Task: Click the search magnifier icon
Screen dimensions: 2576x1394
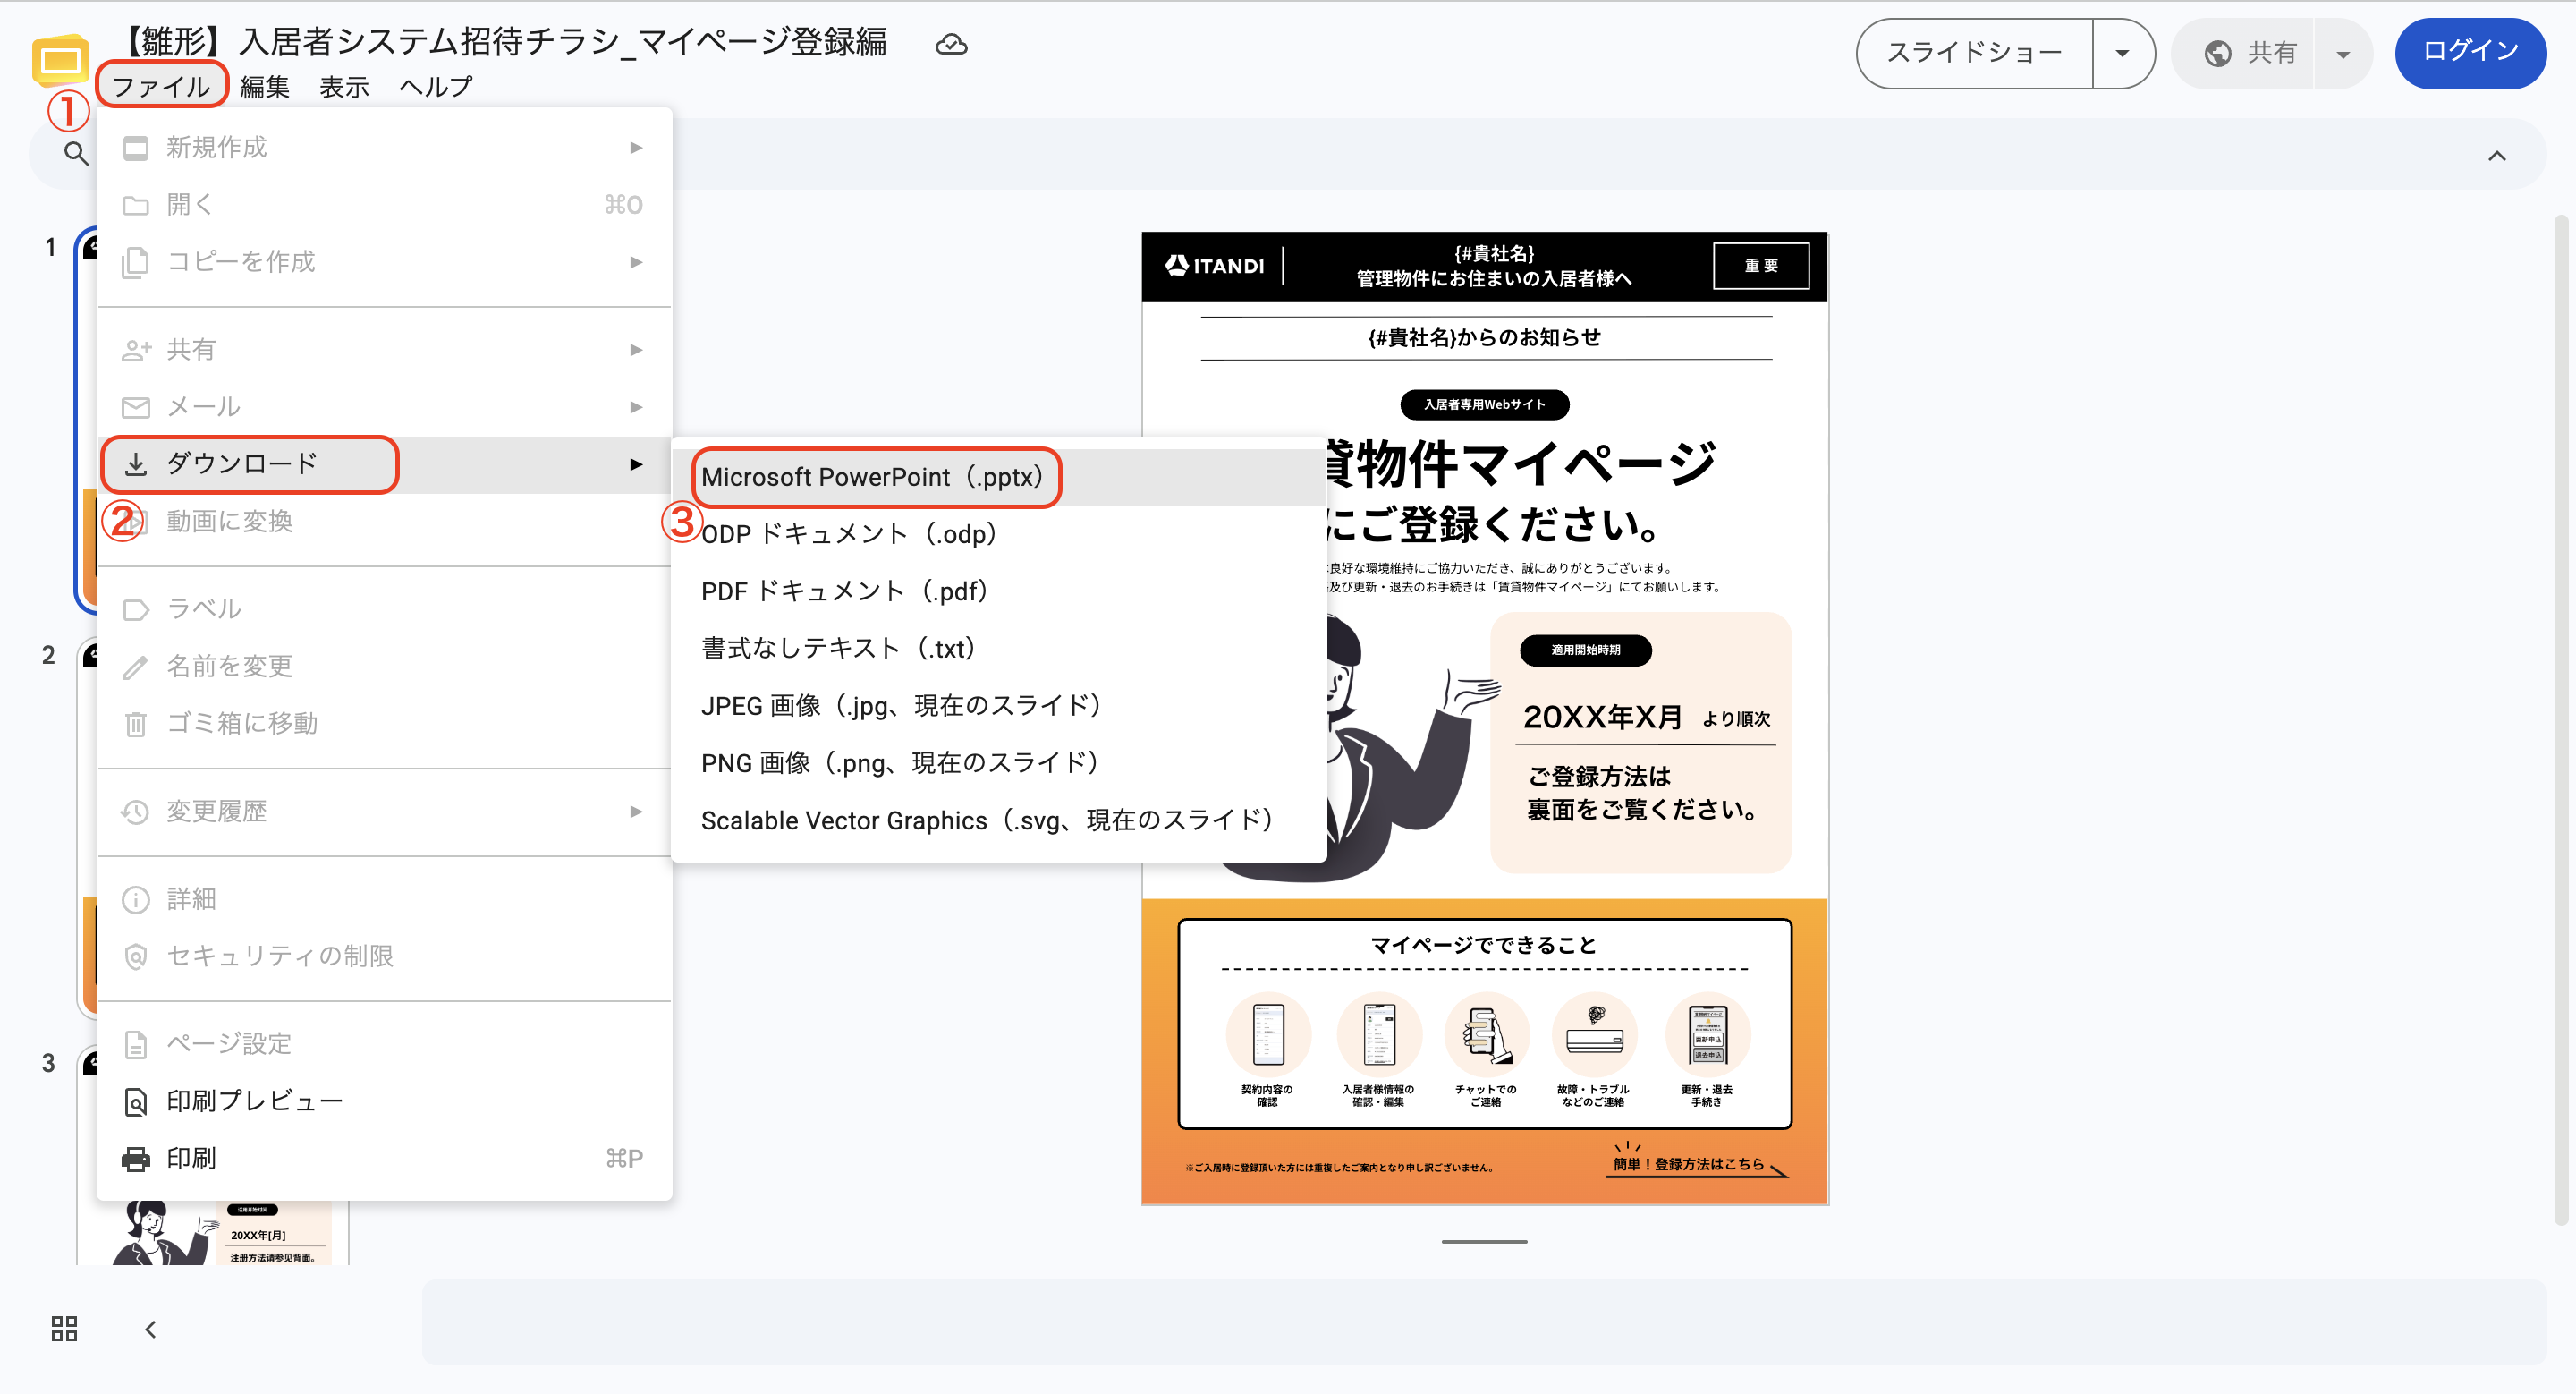Action: [x=76, y=154]
